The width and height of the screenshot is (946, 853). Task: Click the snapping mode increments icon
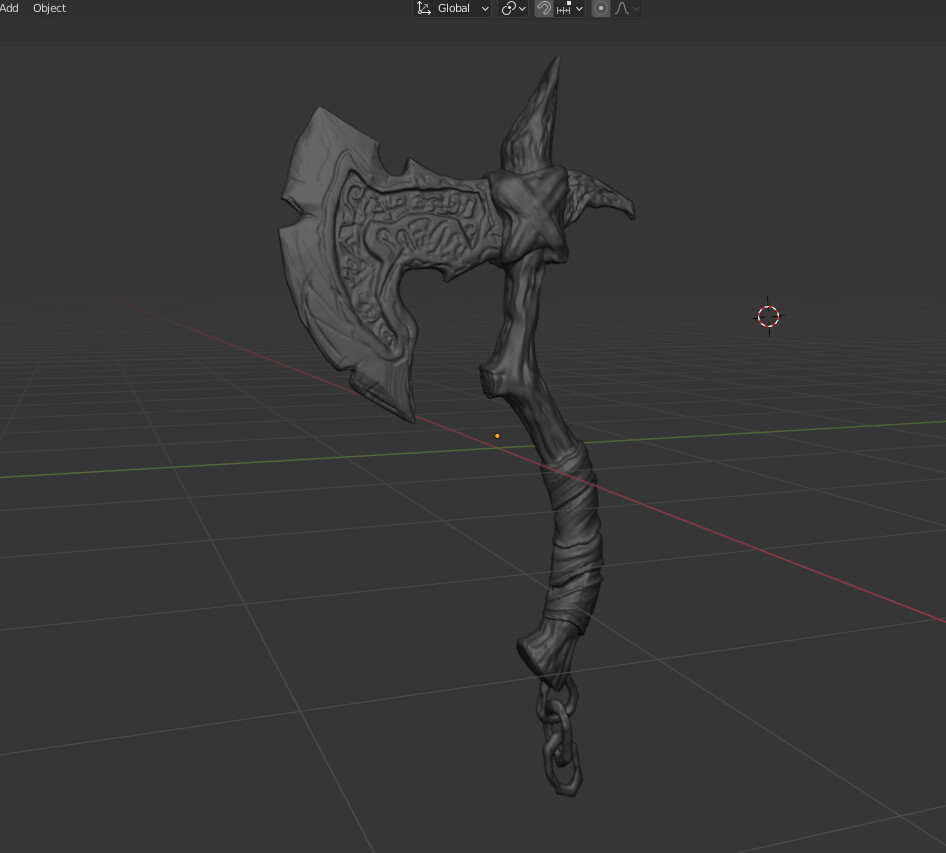coord(562,8)
